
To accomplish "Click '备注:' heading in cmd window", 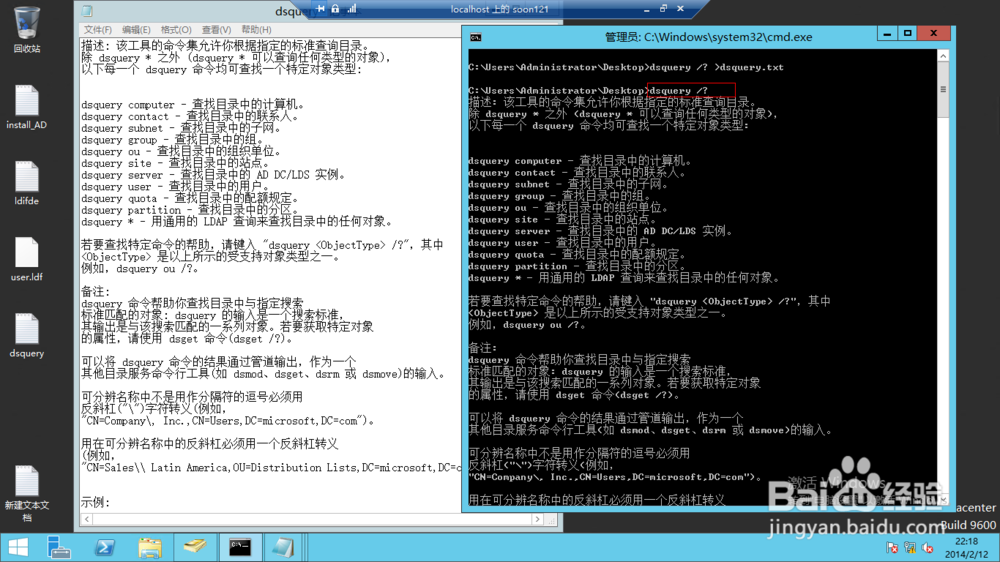I will tap(483, 348).
